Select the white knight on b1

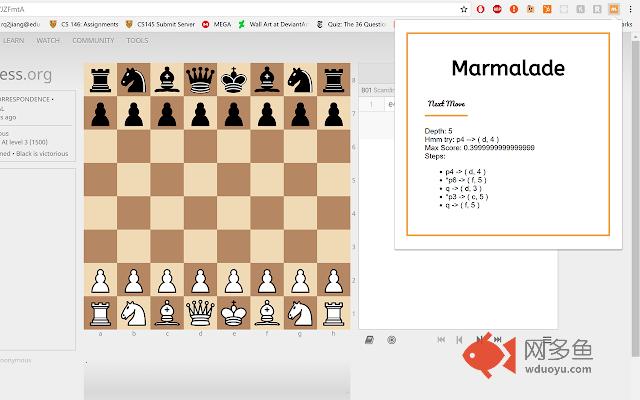click(x=133, y=313)
